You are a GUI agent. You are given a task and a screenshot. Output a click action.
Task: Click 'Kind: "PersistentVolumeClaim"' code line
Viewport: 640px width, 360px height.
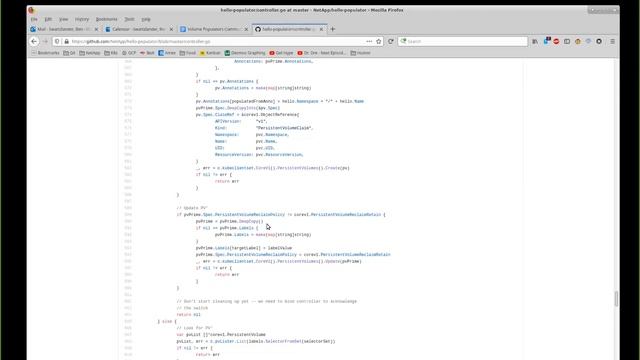[264, 128]
